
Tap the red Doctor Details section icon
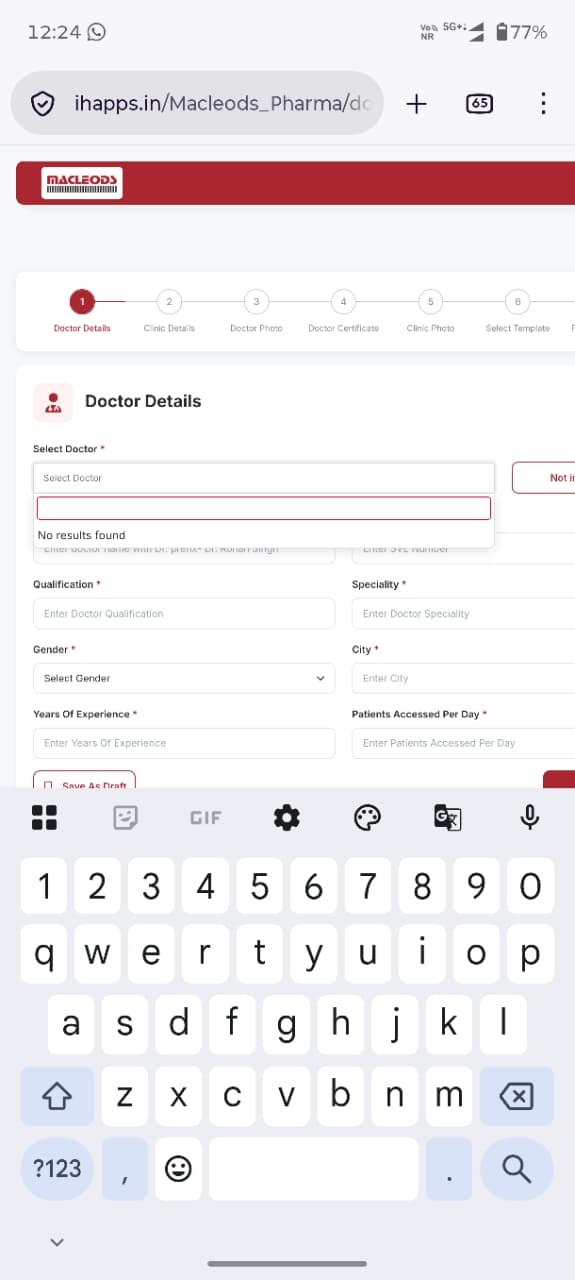pyautogui.click(x=53, y=402)
